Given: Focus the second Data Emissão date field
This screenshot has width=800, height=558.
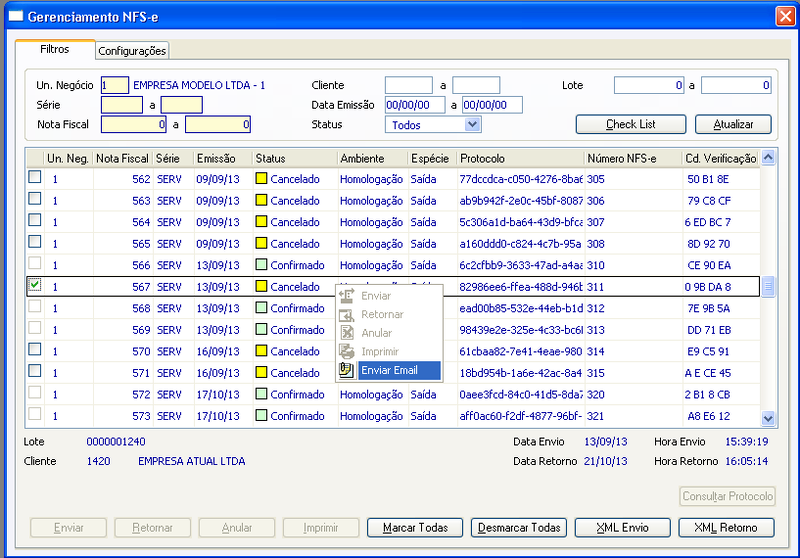Looking at the screenshot, I should (492, 105).
